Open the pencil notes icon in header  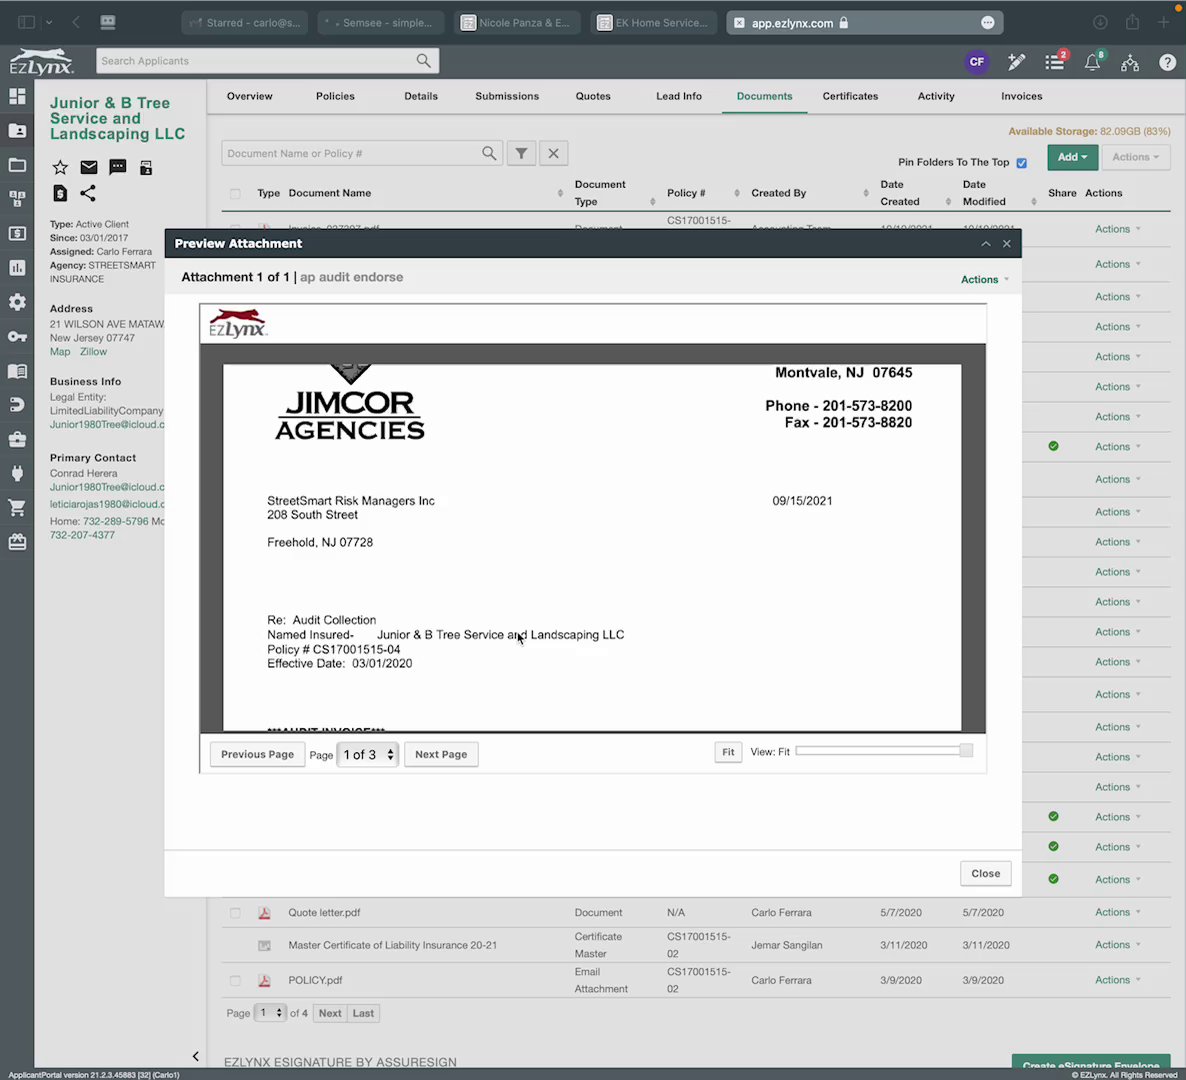pyautogui.click(x=1016, y=62)
